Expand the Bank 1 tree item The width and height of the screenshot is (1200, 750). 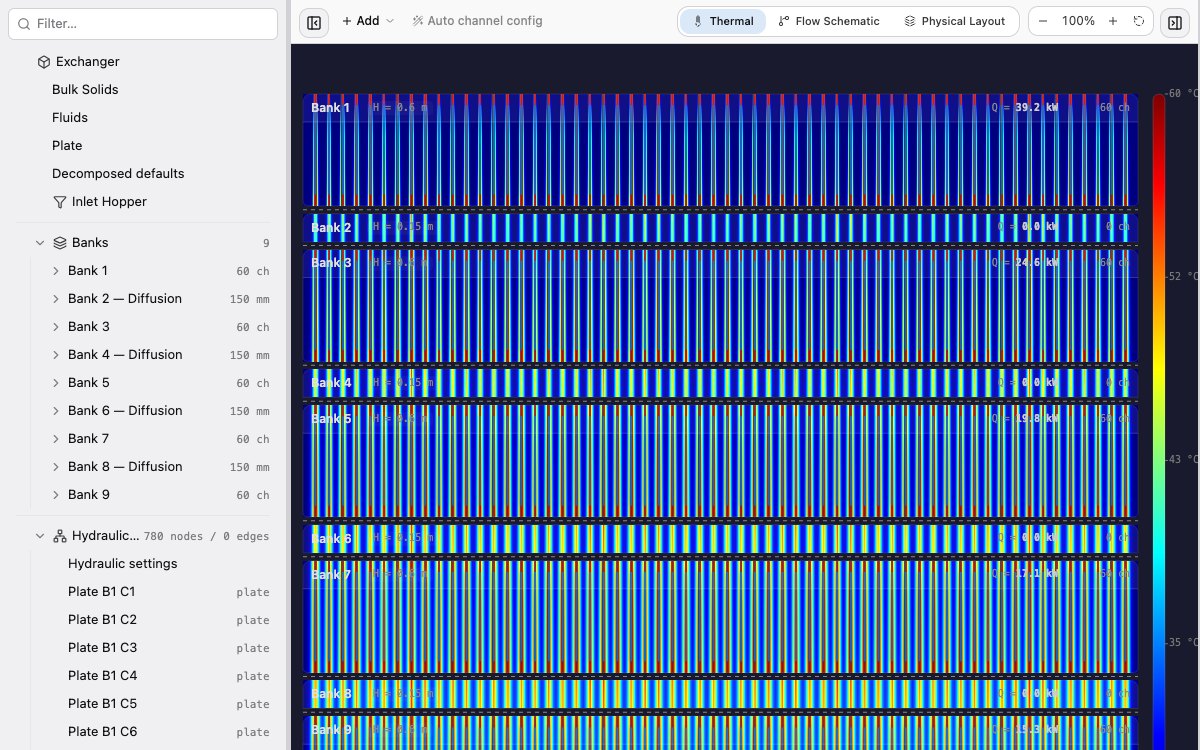56,271
